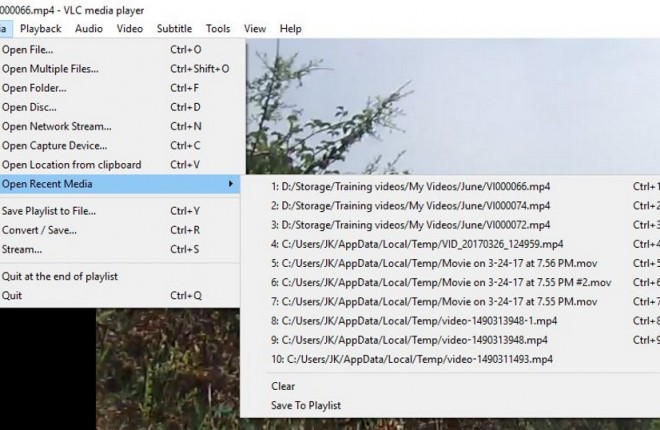
Task: Choose Save Playlist to File...
Action: (120, 211)
